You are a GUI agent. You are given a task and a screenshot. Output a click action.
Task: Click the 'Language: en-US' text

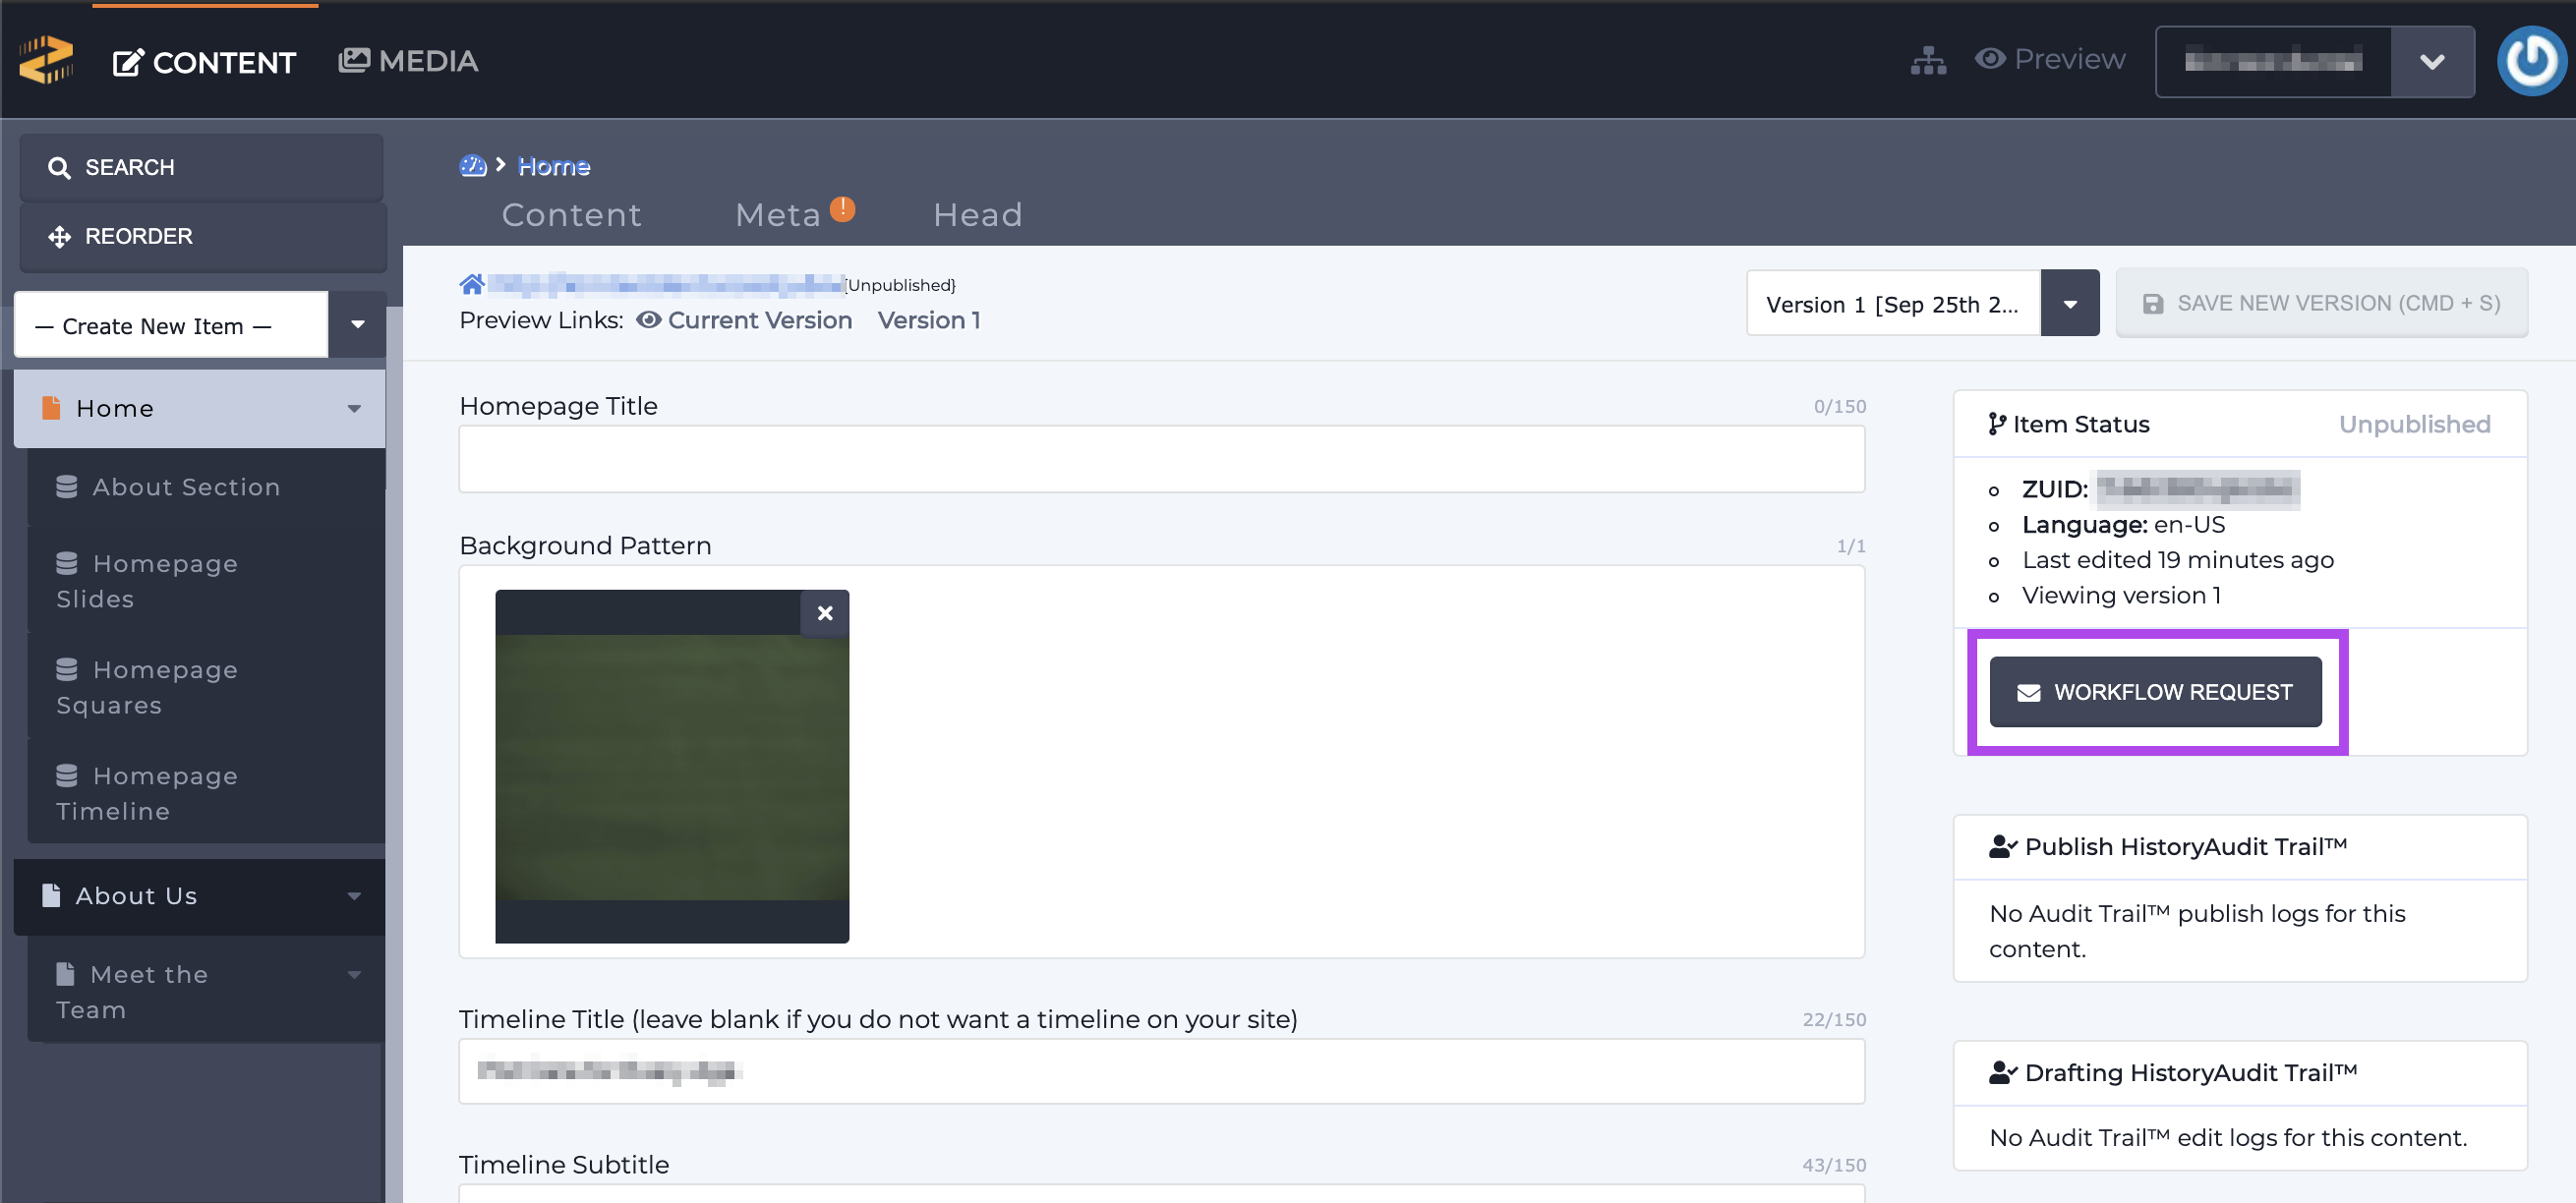coord(2123,525)
